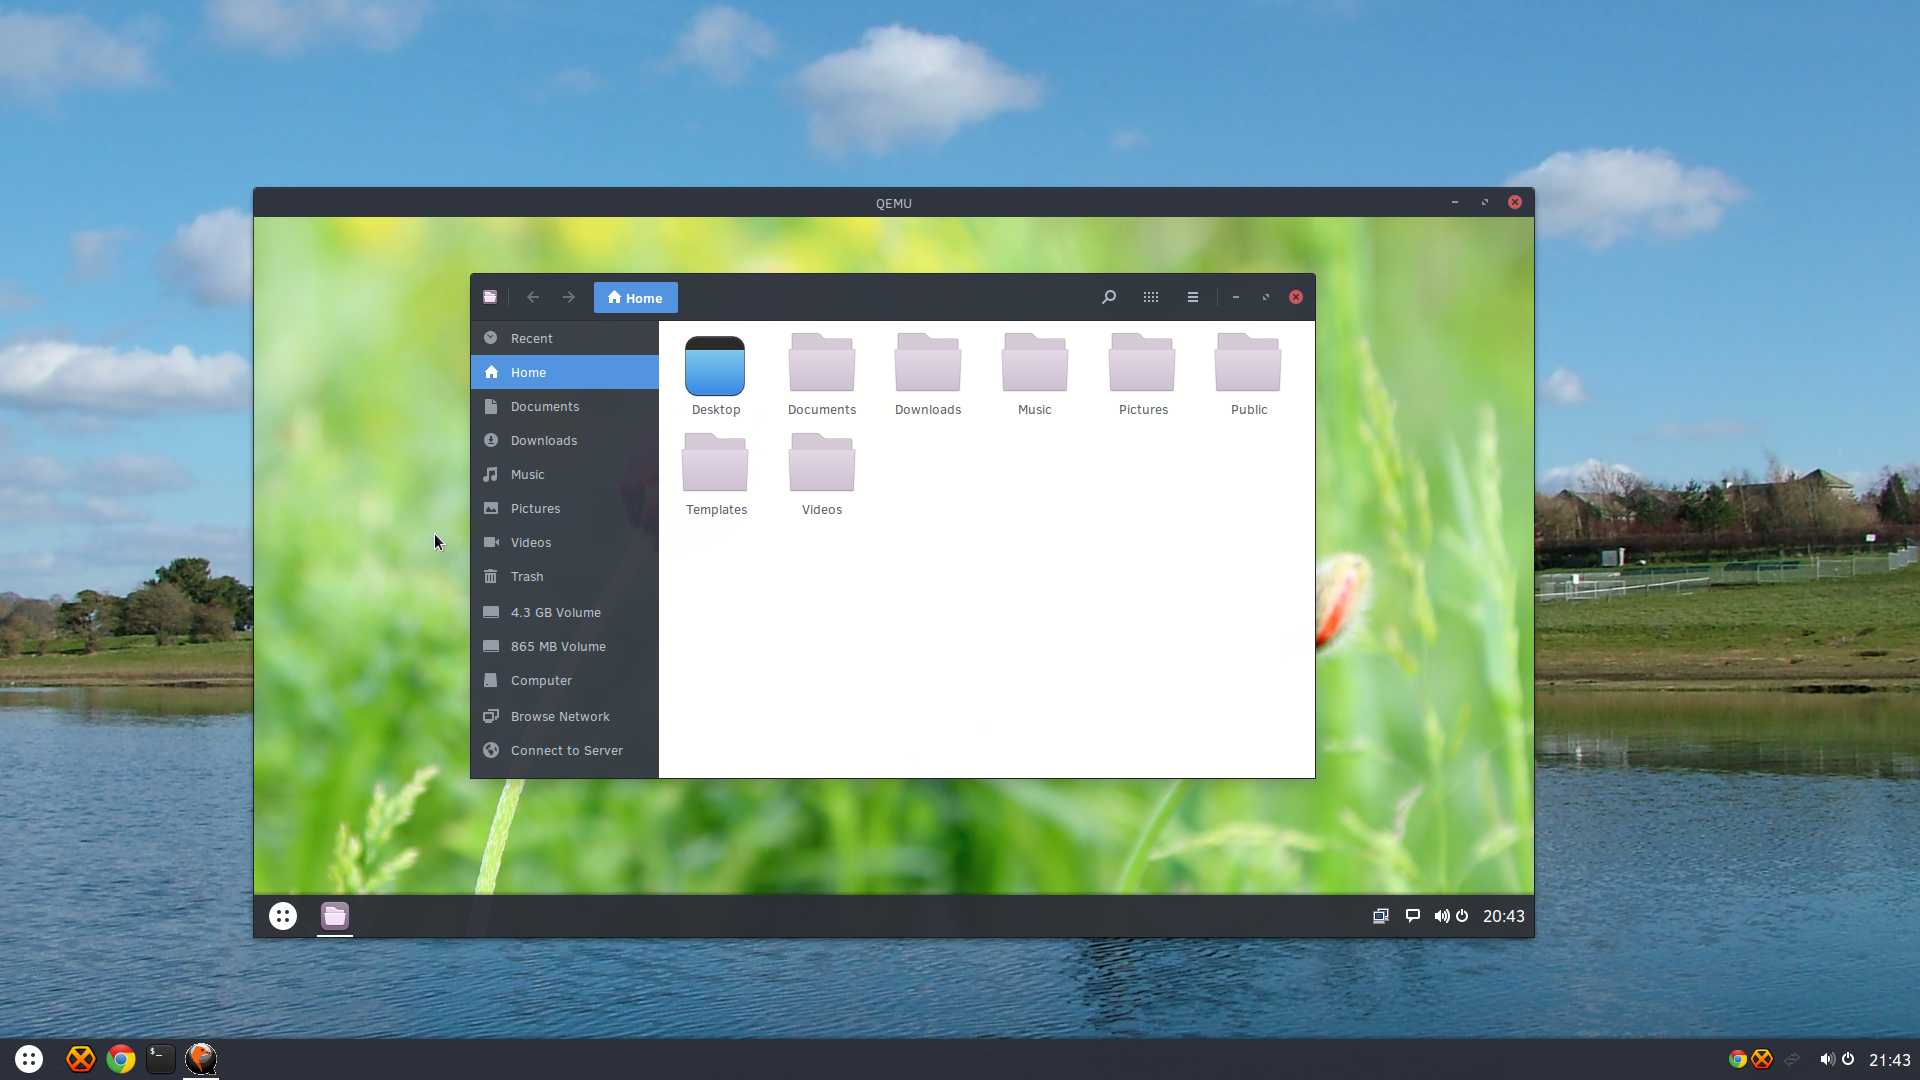Switch to grid view icon
This screenshot has height=1080, width=1920.
tap(1151, 297)
